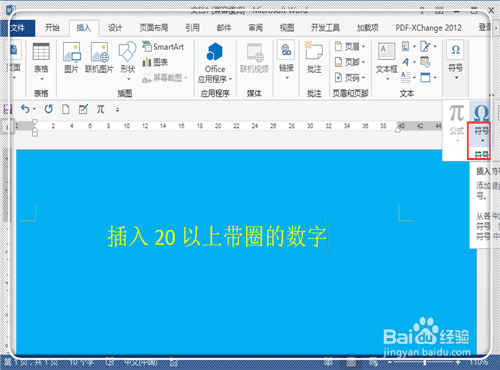Insert a signature line via pen-and-page icon
500x370 pixels.
tap(425, 46)
